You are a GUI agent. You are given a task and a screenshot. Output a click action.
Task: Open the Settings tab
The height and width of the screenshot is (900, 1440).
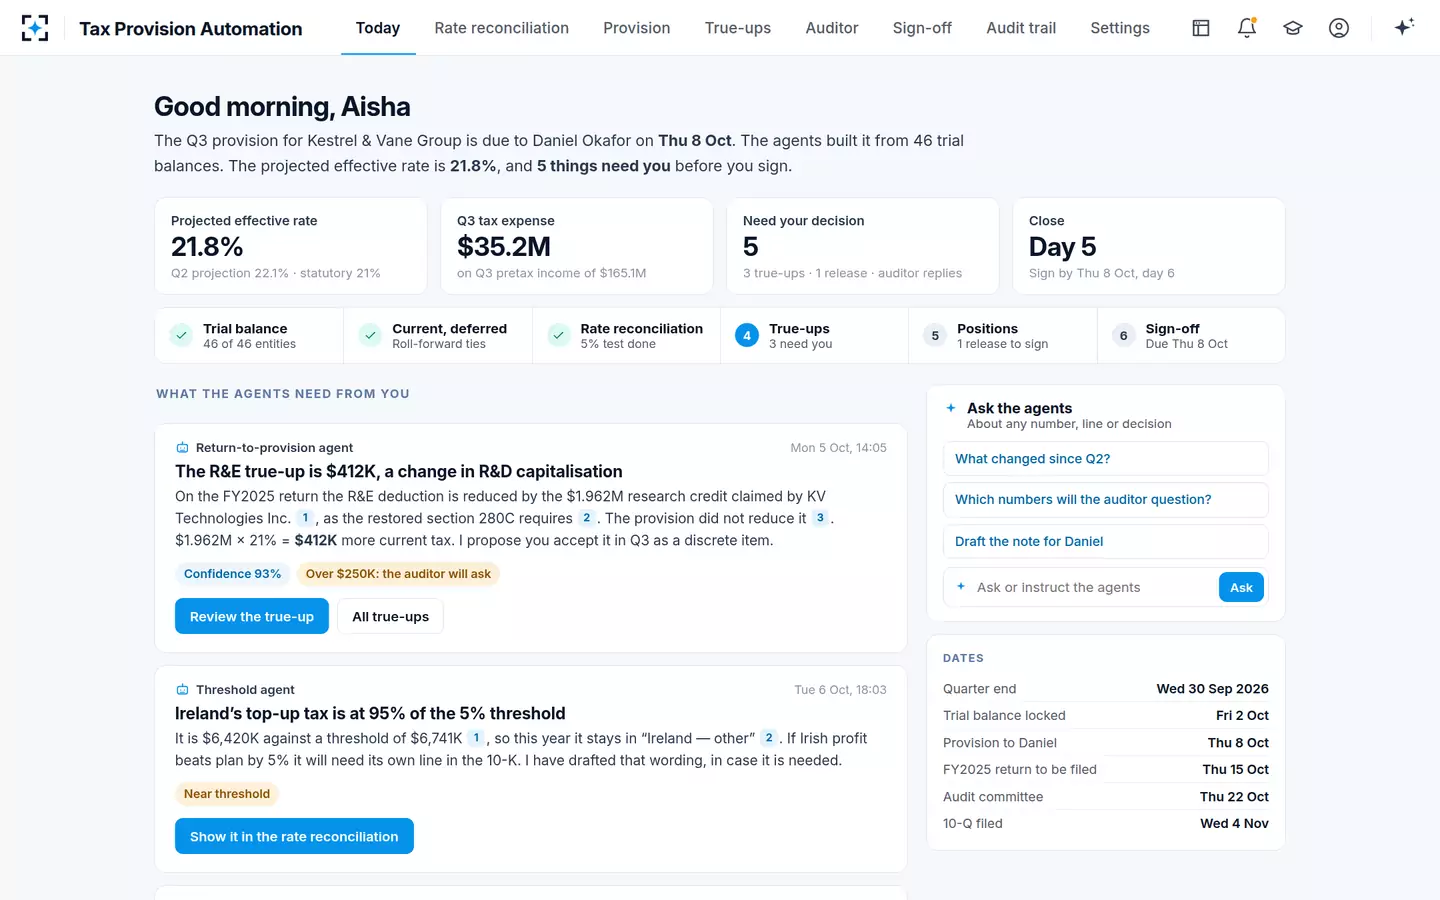(1120, 28)
